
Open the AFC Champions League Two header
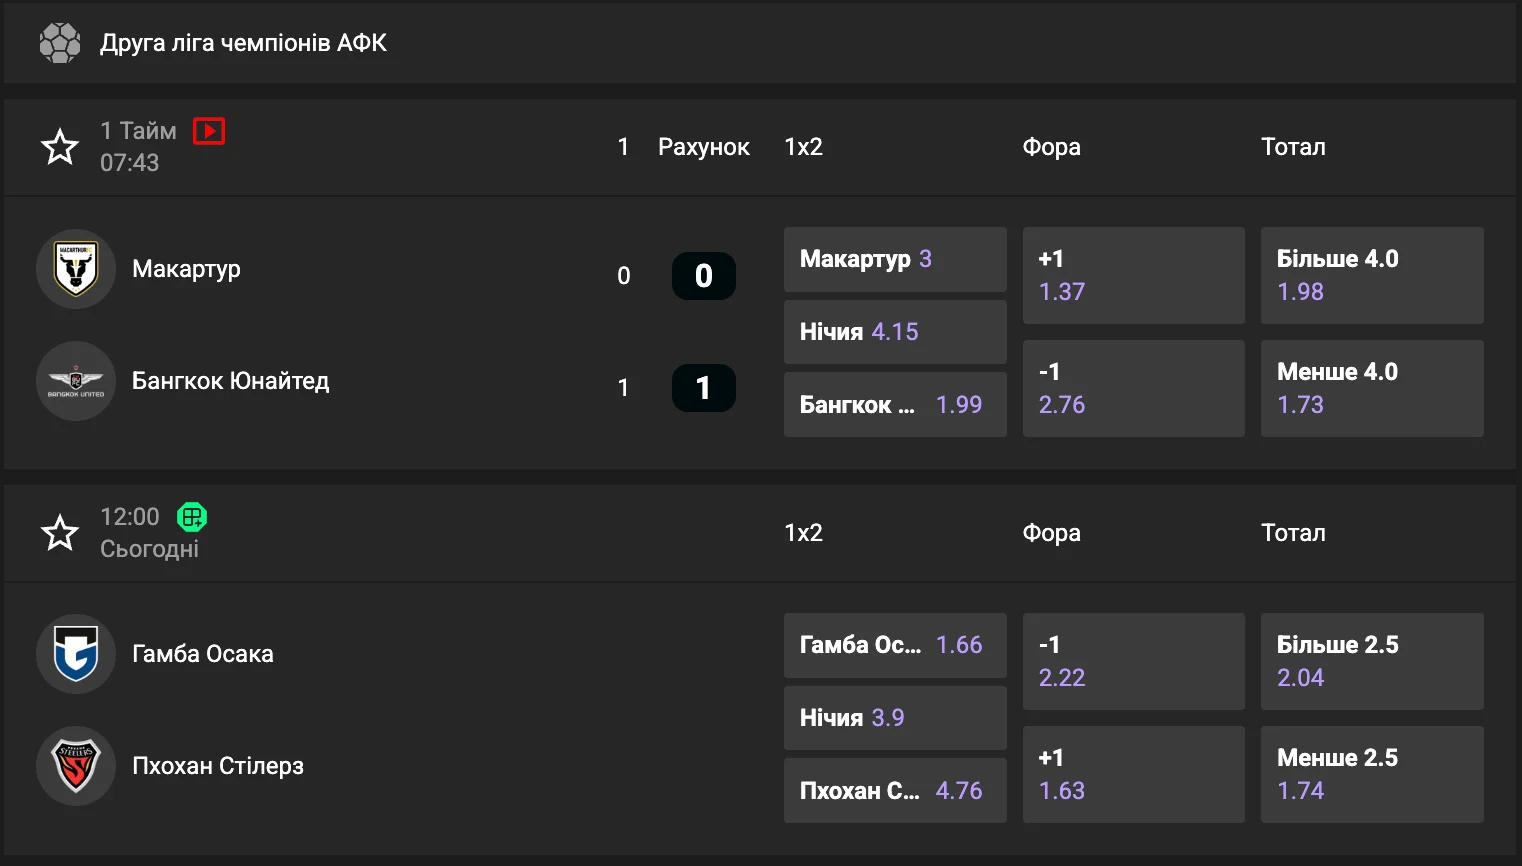click(243, 43)
